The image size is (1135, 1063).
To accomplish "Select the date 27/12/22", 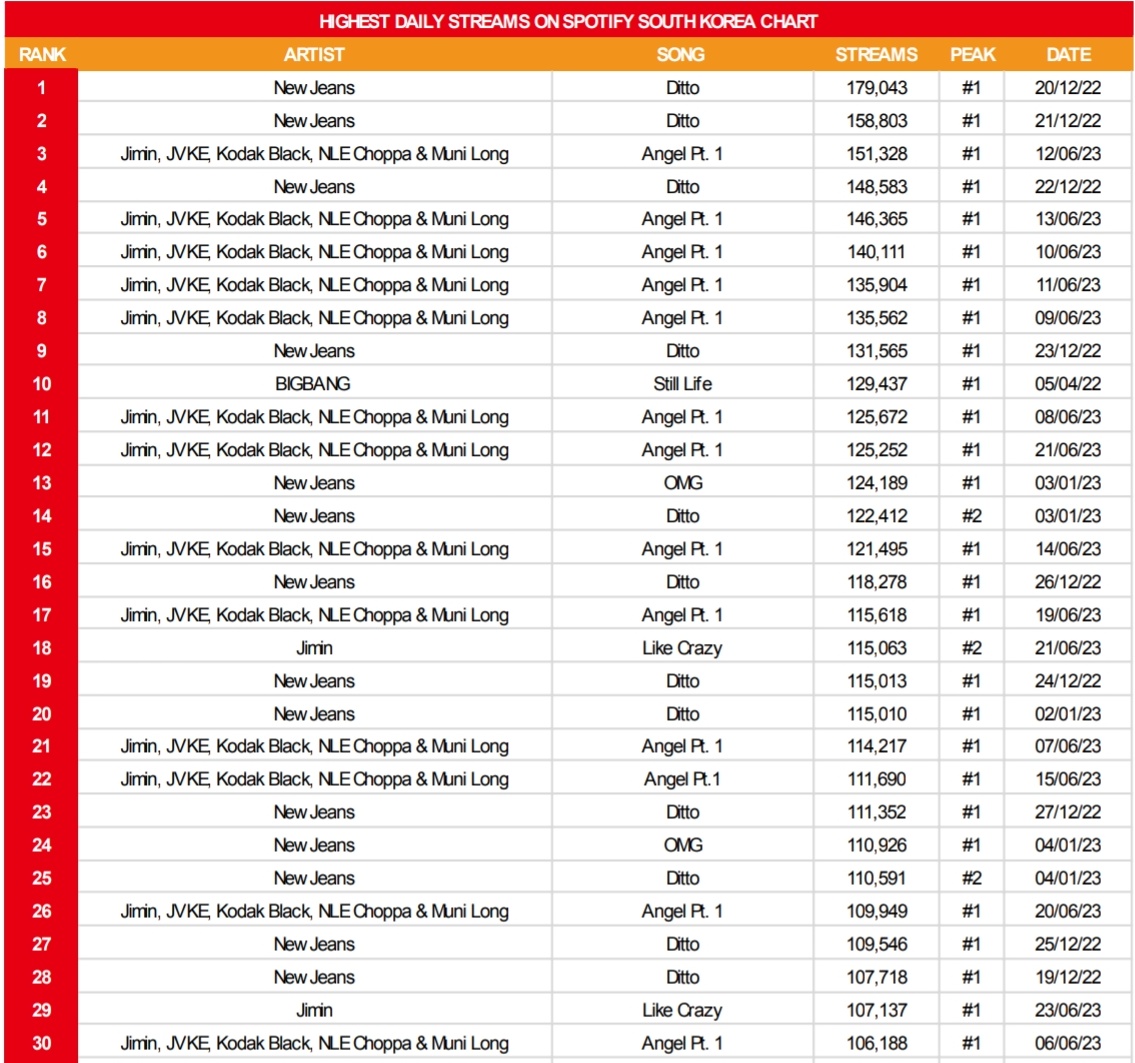I will 1068,812.
